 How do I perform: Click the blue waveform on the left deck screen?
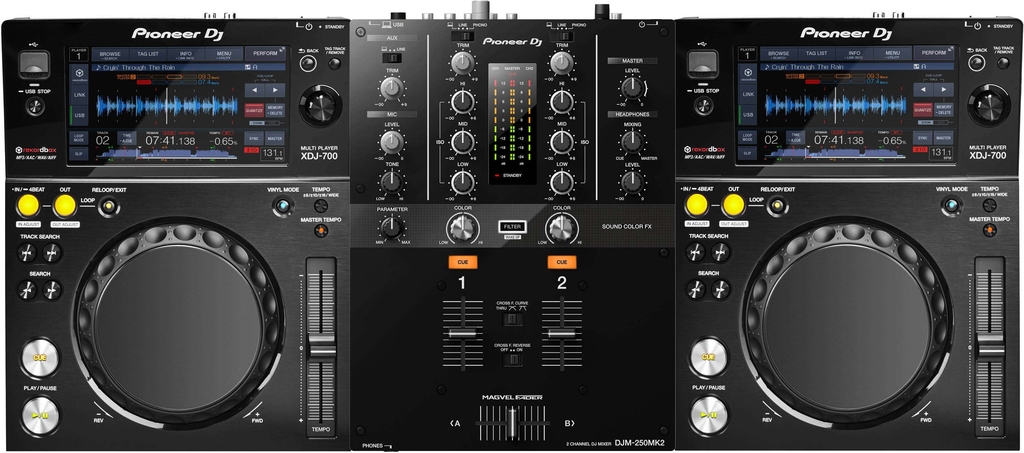pyautogui.click(x=167, y=106)
